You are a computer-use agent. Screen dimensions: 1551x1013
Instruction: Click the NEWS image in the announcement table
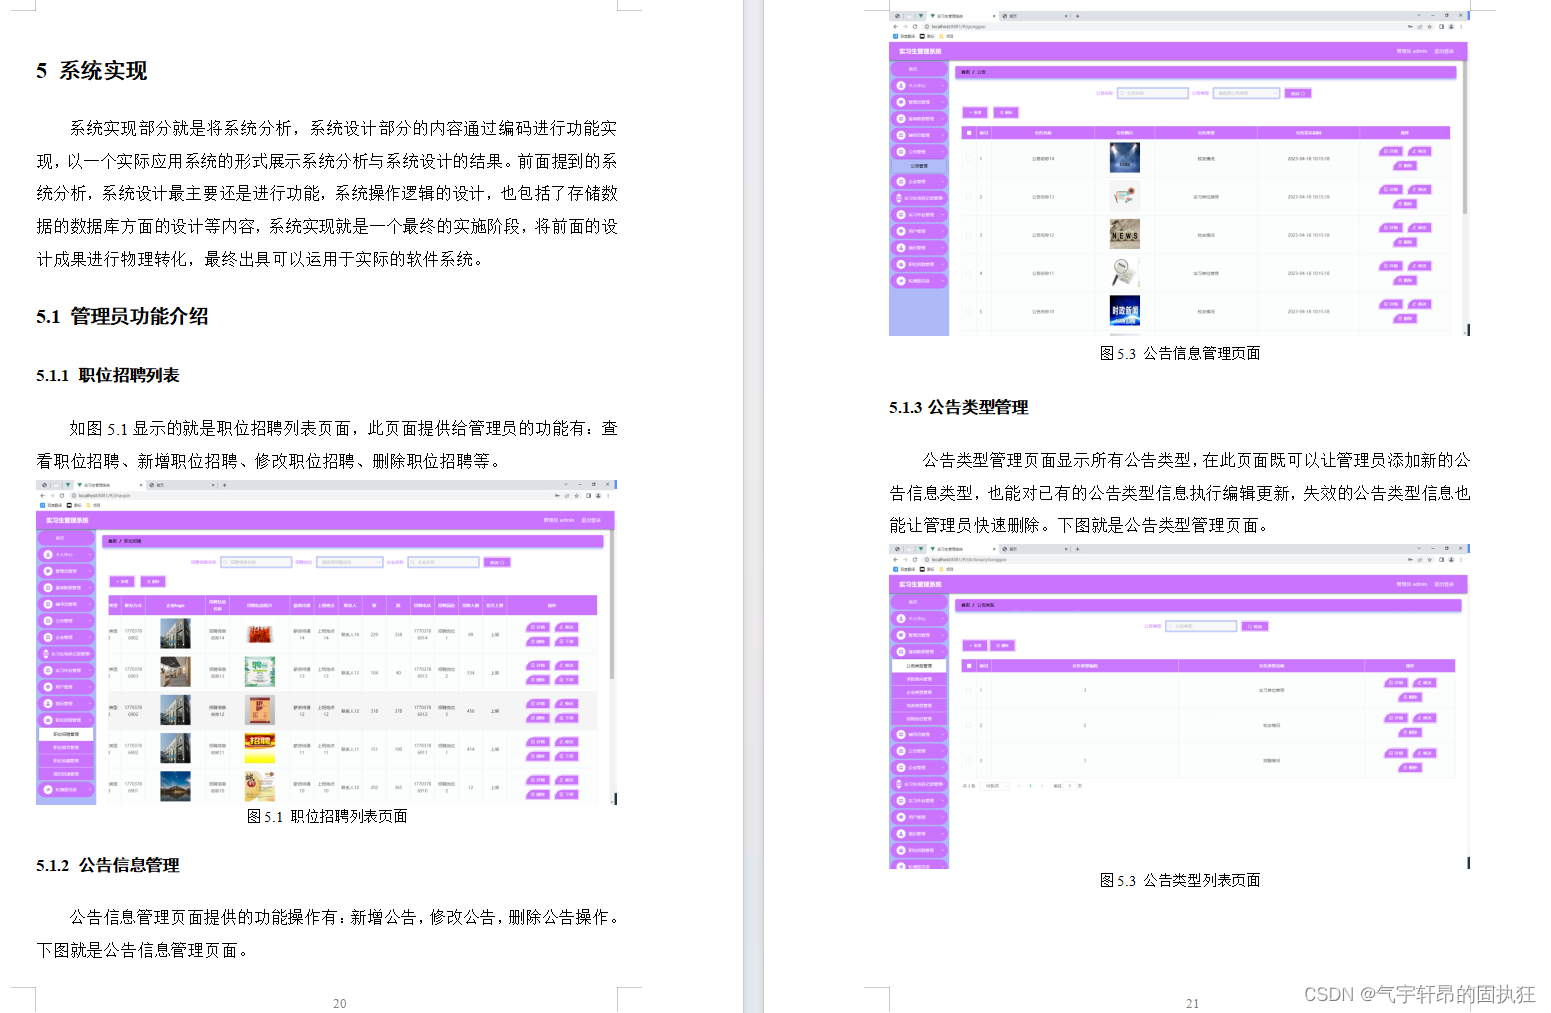point(1124,234)
